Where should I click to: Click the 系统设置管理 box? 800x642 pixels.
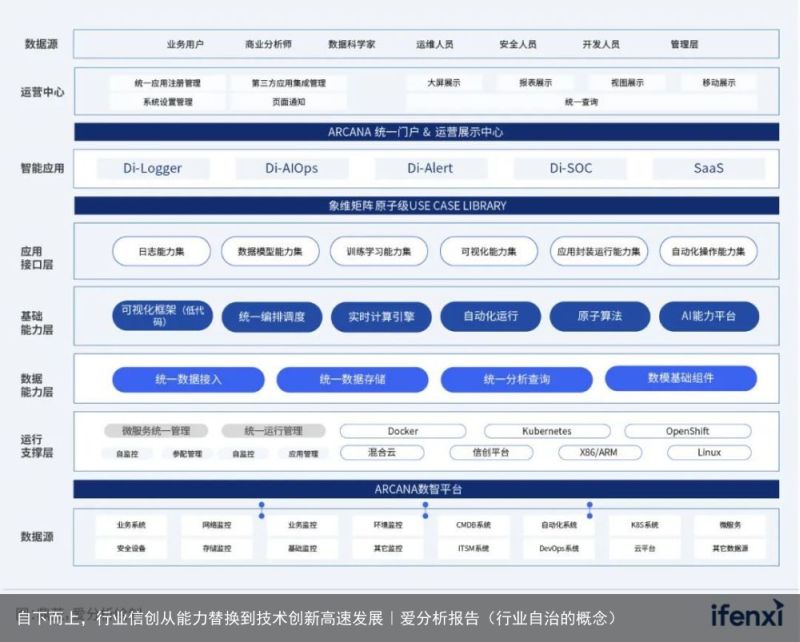point(167,102)
